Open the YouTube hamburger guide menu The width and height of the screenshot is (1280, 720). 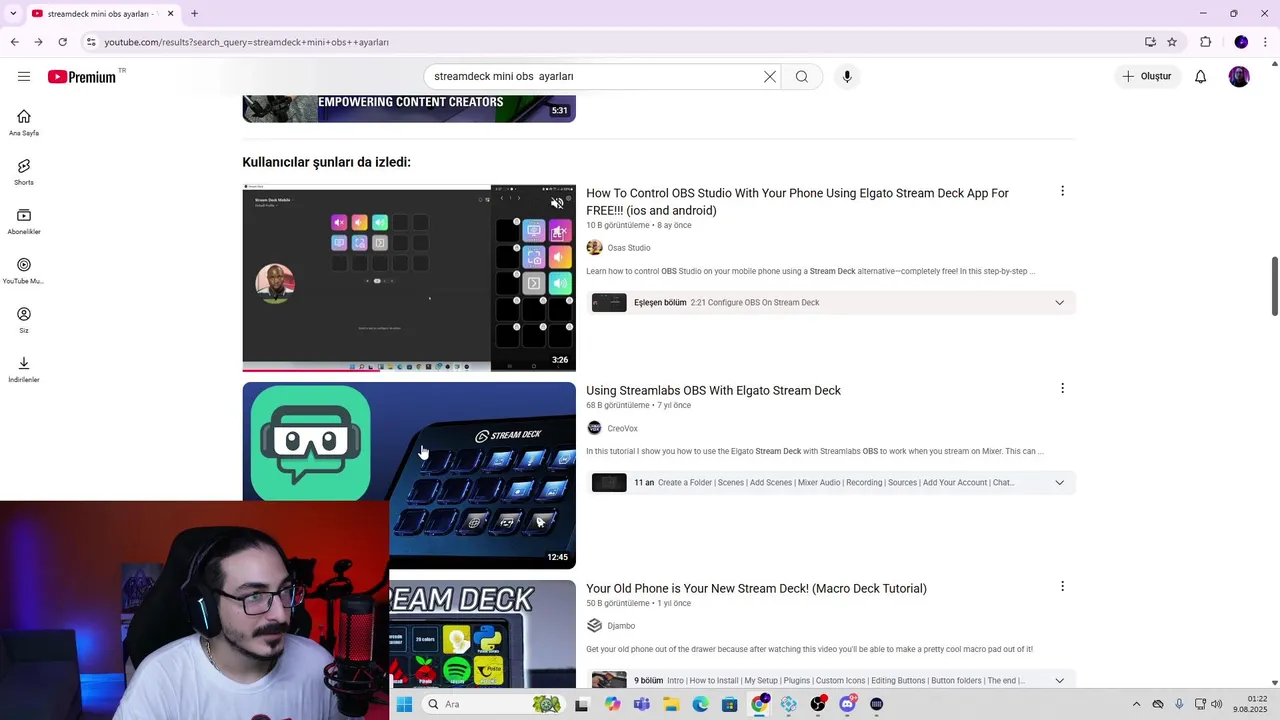(24, 77)
